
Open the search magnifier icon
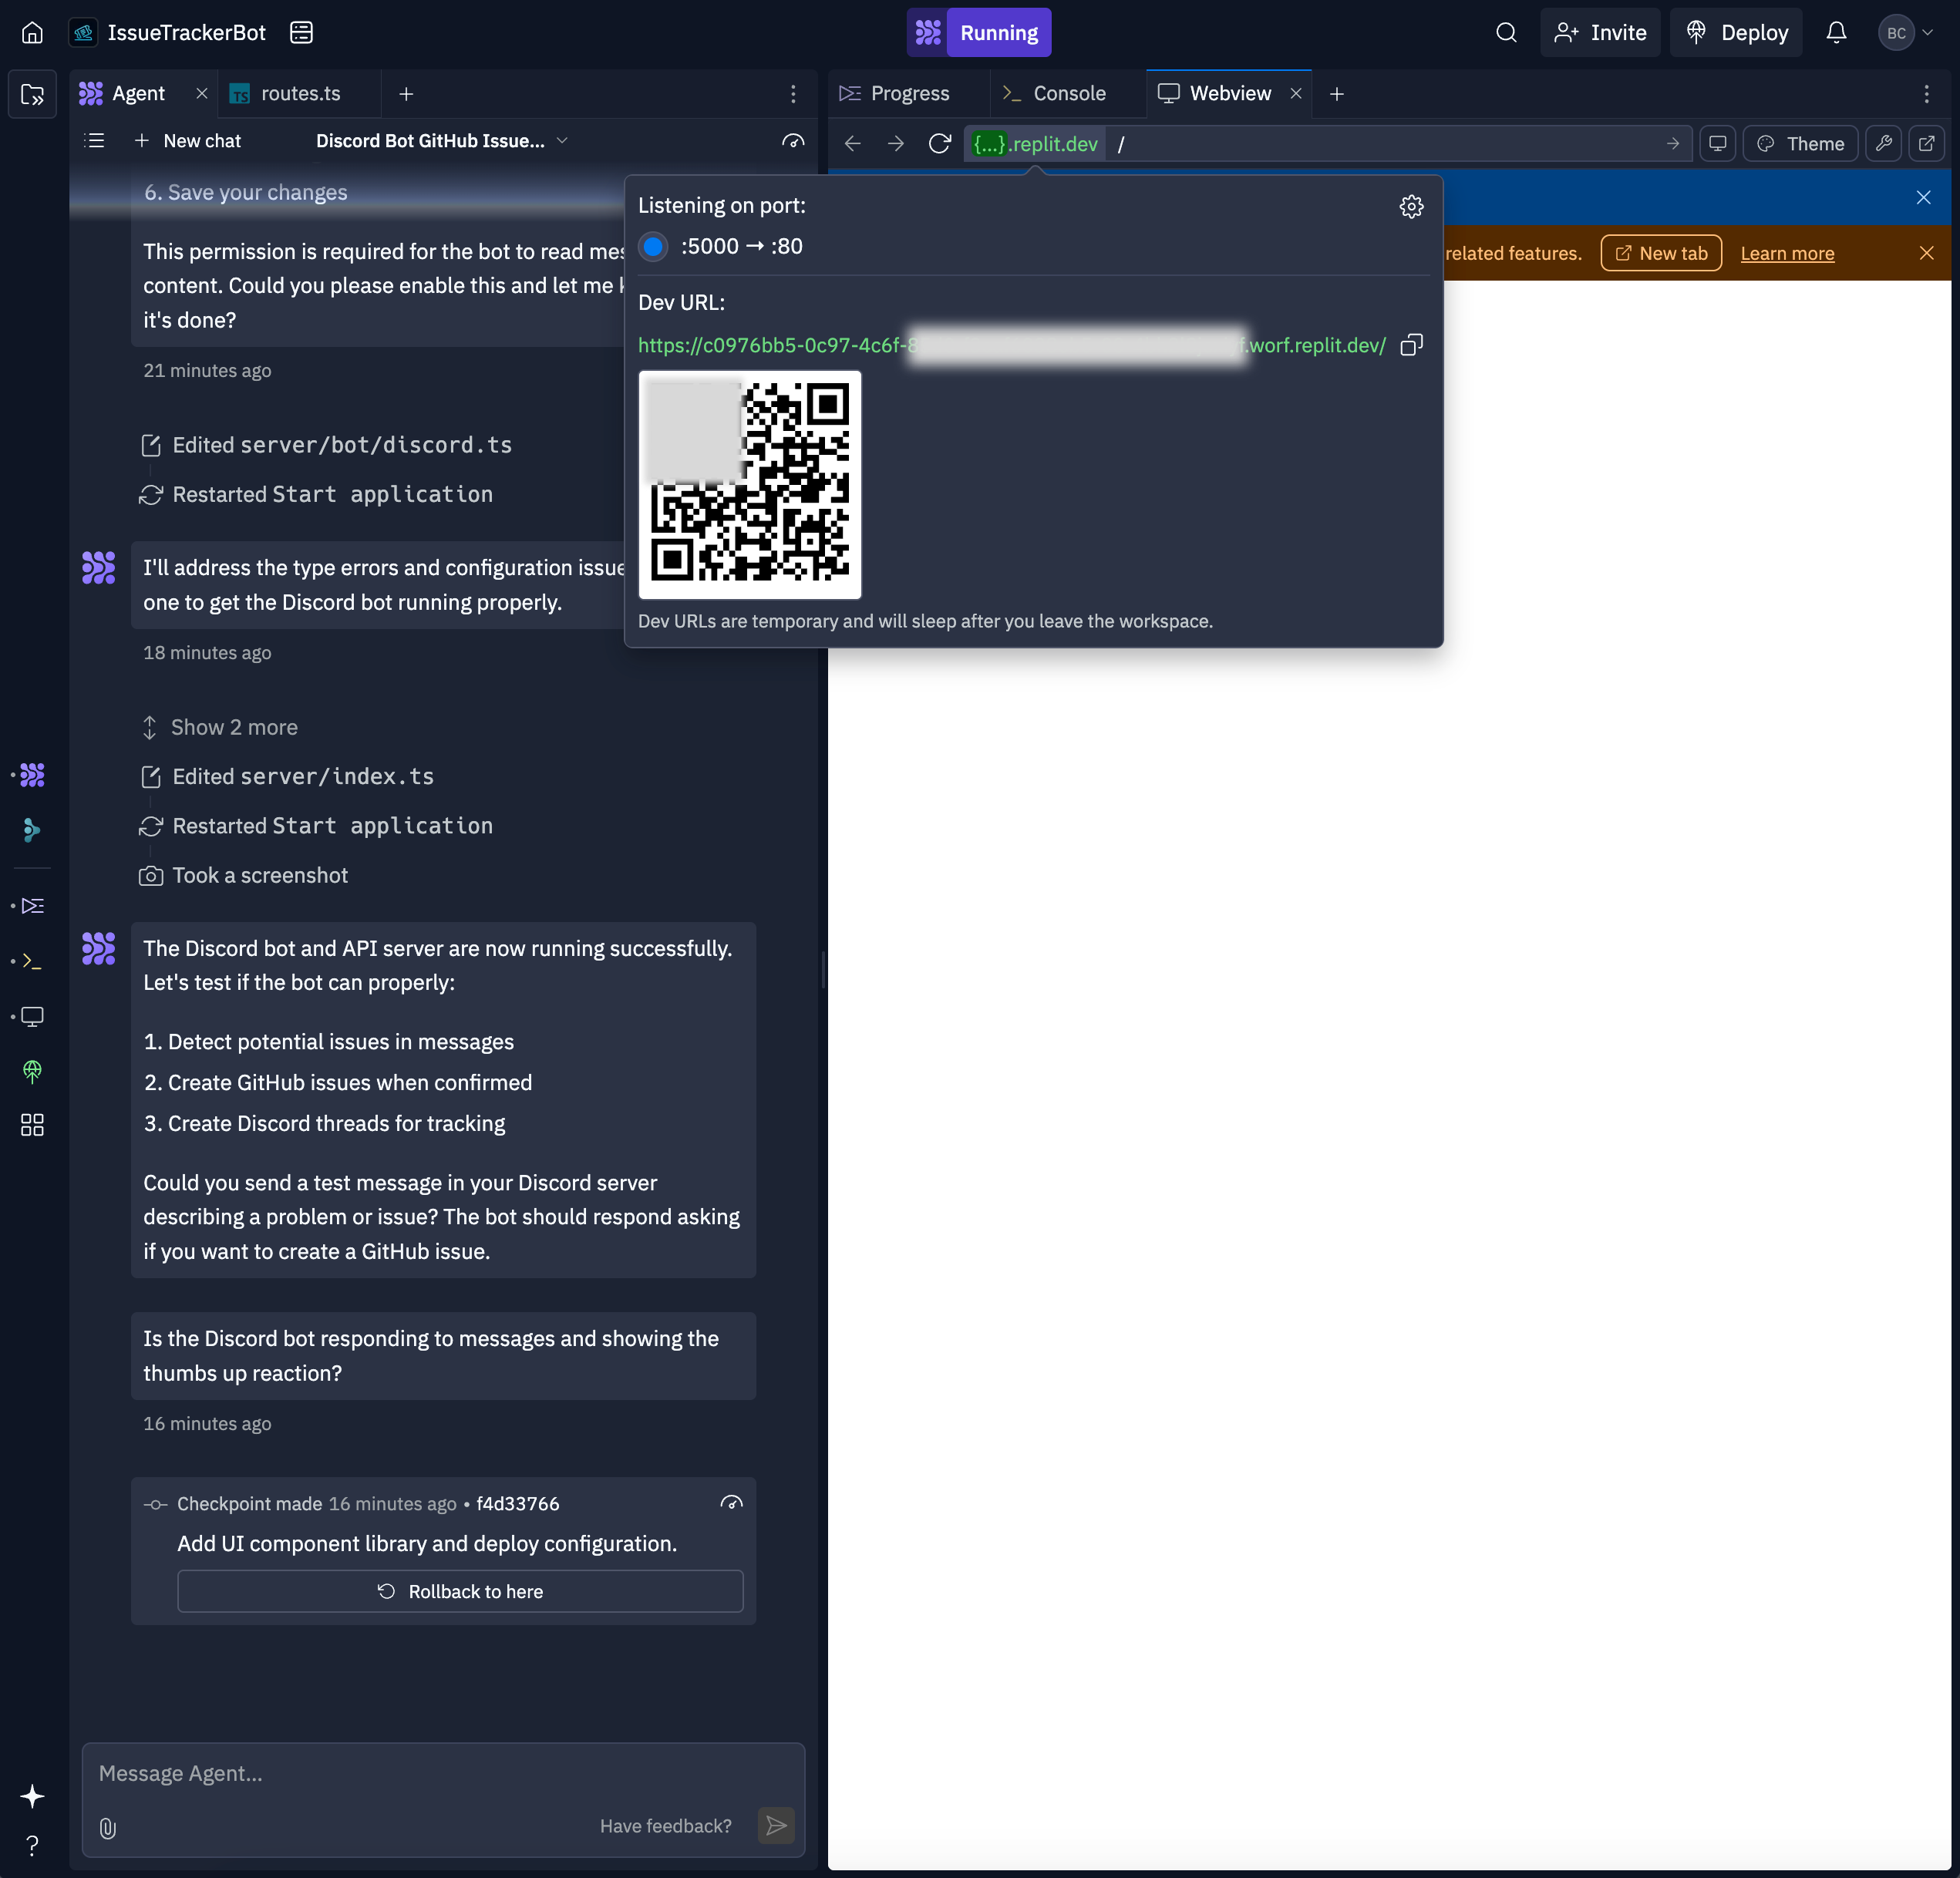1506,33
